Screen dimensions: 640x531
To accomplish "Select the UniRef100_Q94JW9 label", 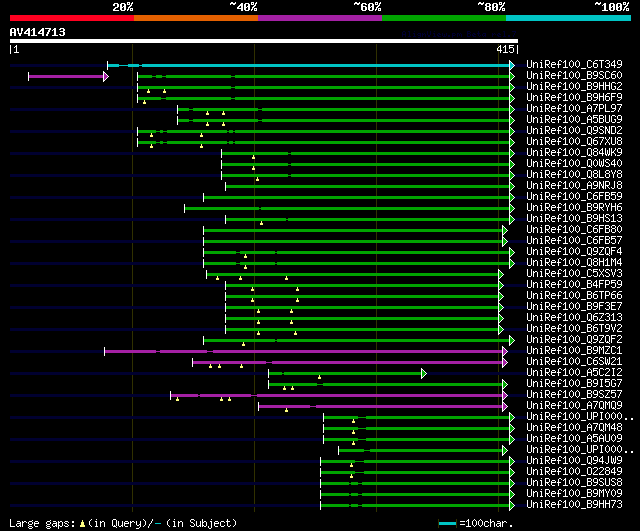I will coord(574,461).
